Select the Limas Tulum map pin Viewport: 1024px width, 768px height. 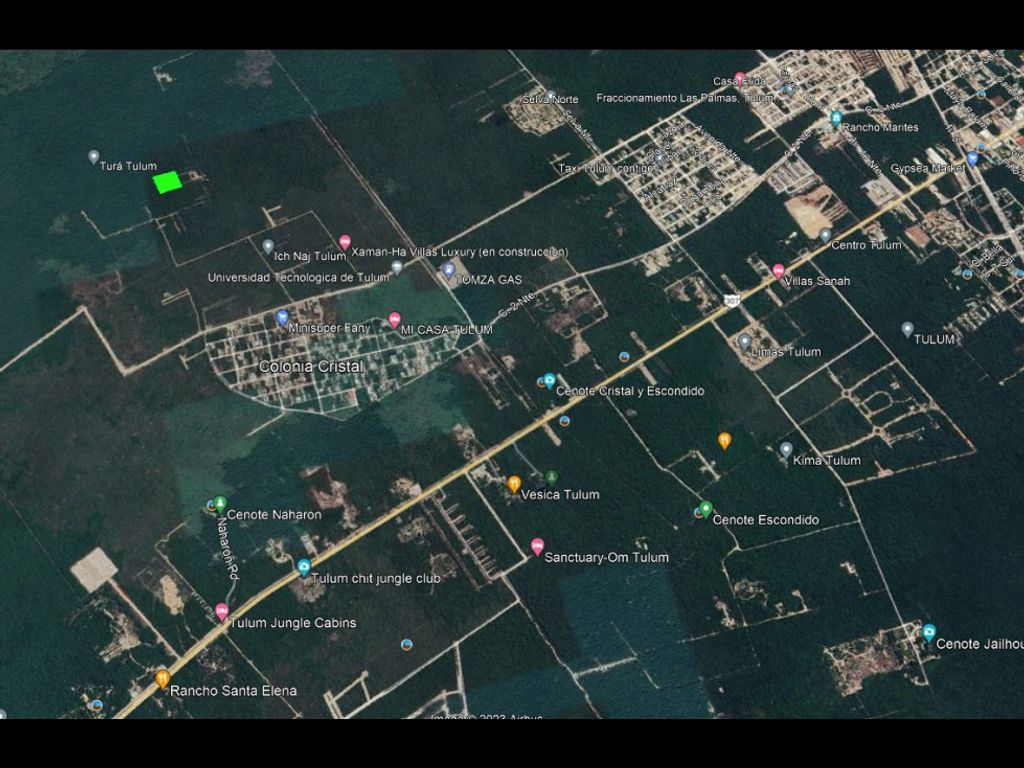(744, 342)
